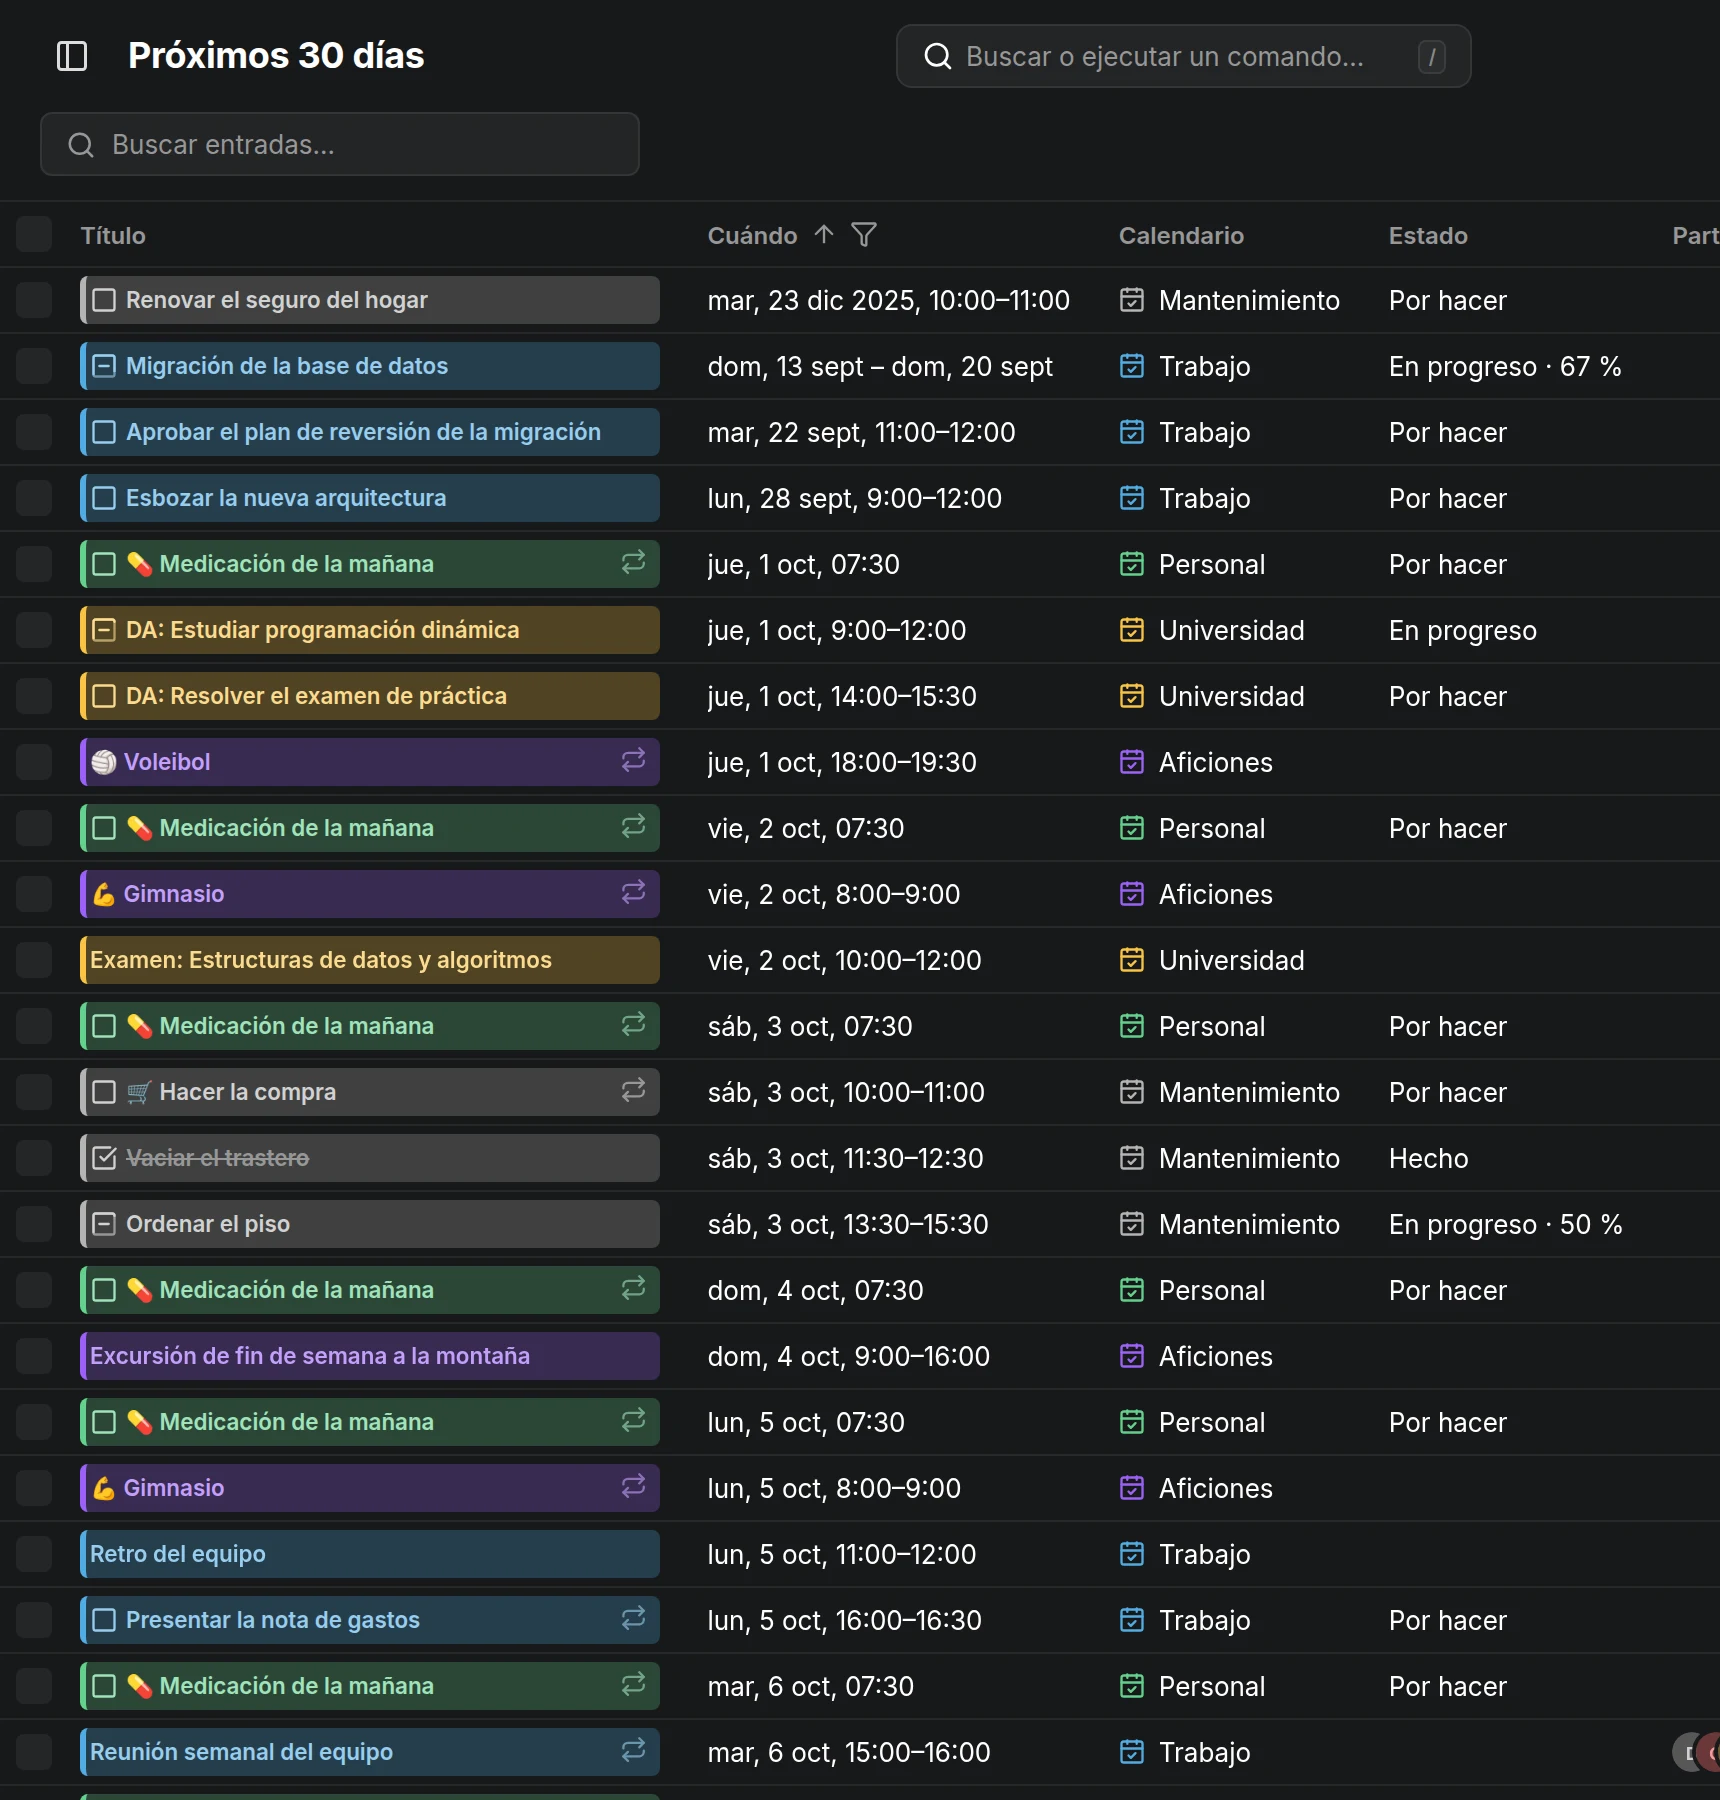This screenshot has height=1800, width=1720.
Task: Sort by the Título column header
Action: coord(113,236)
